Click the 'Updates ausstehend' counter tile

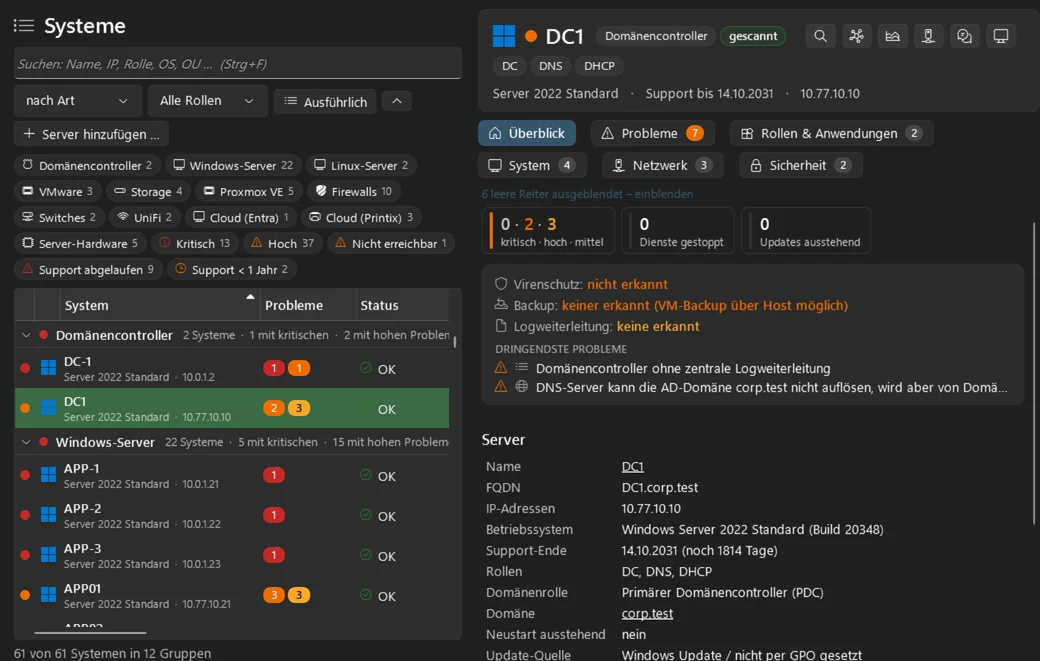805,230
